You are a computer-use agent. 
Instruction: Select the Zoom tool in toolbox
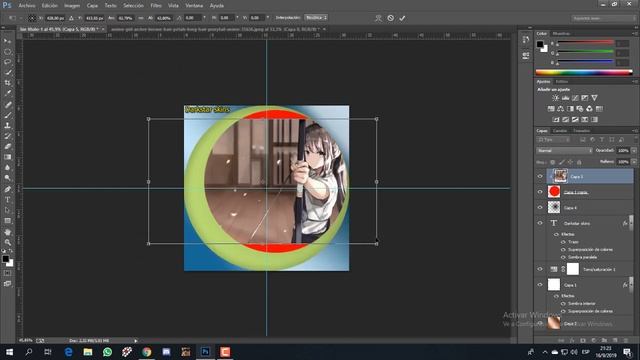tap(7, 242)
